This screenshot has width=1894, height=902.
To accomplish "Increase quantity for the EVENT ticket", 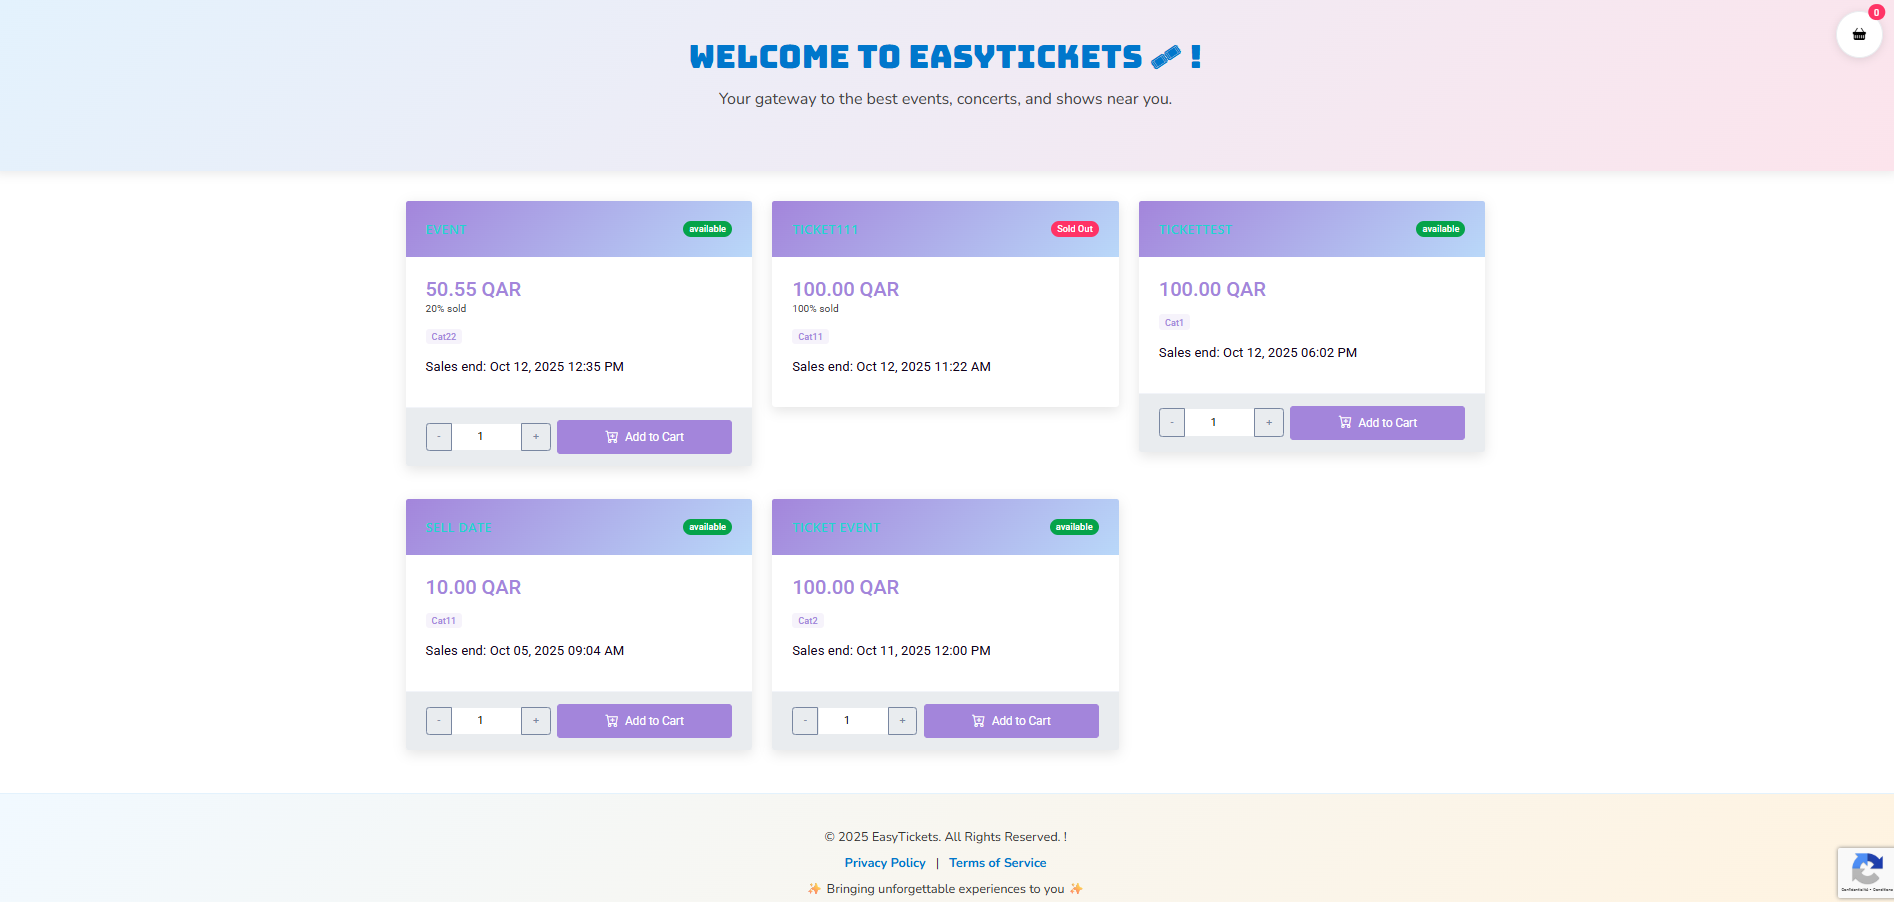I will (x=536, y=437).
